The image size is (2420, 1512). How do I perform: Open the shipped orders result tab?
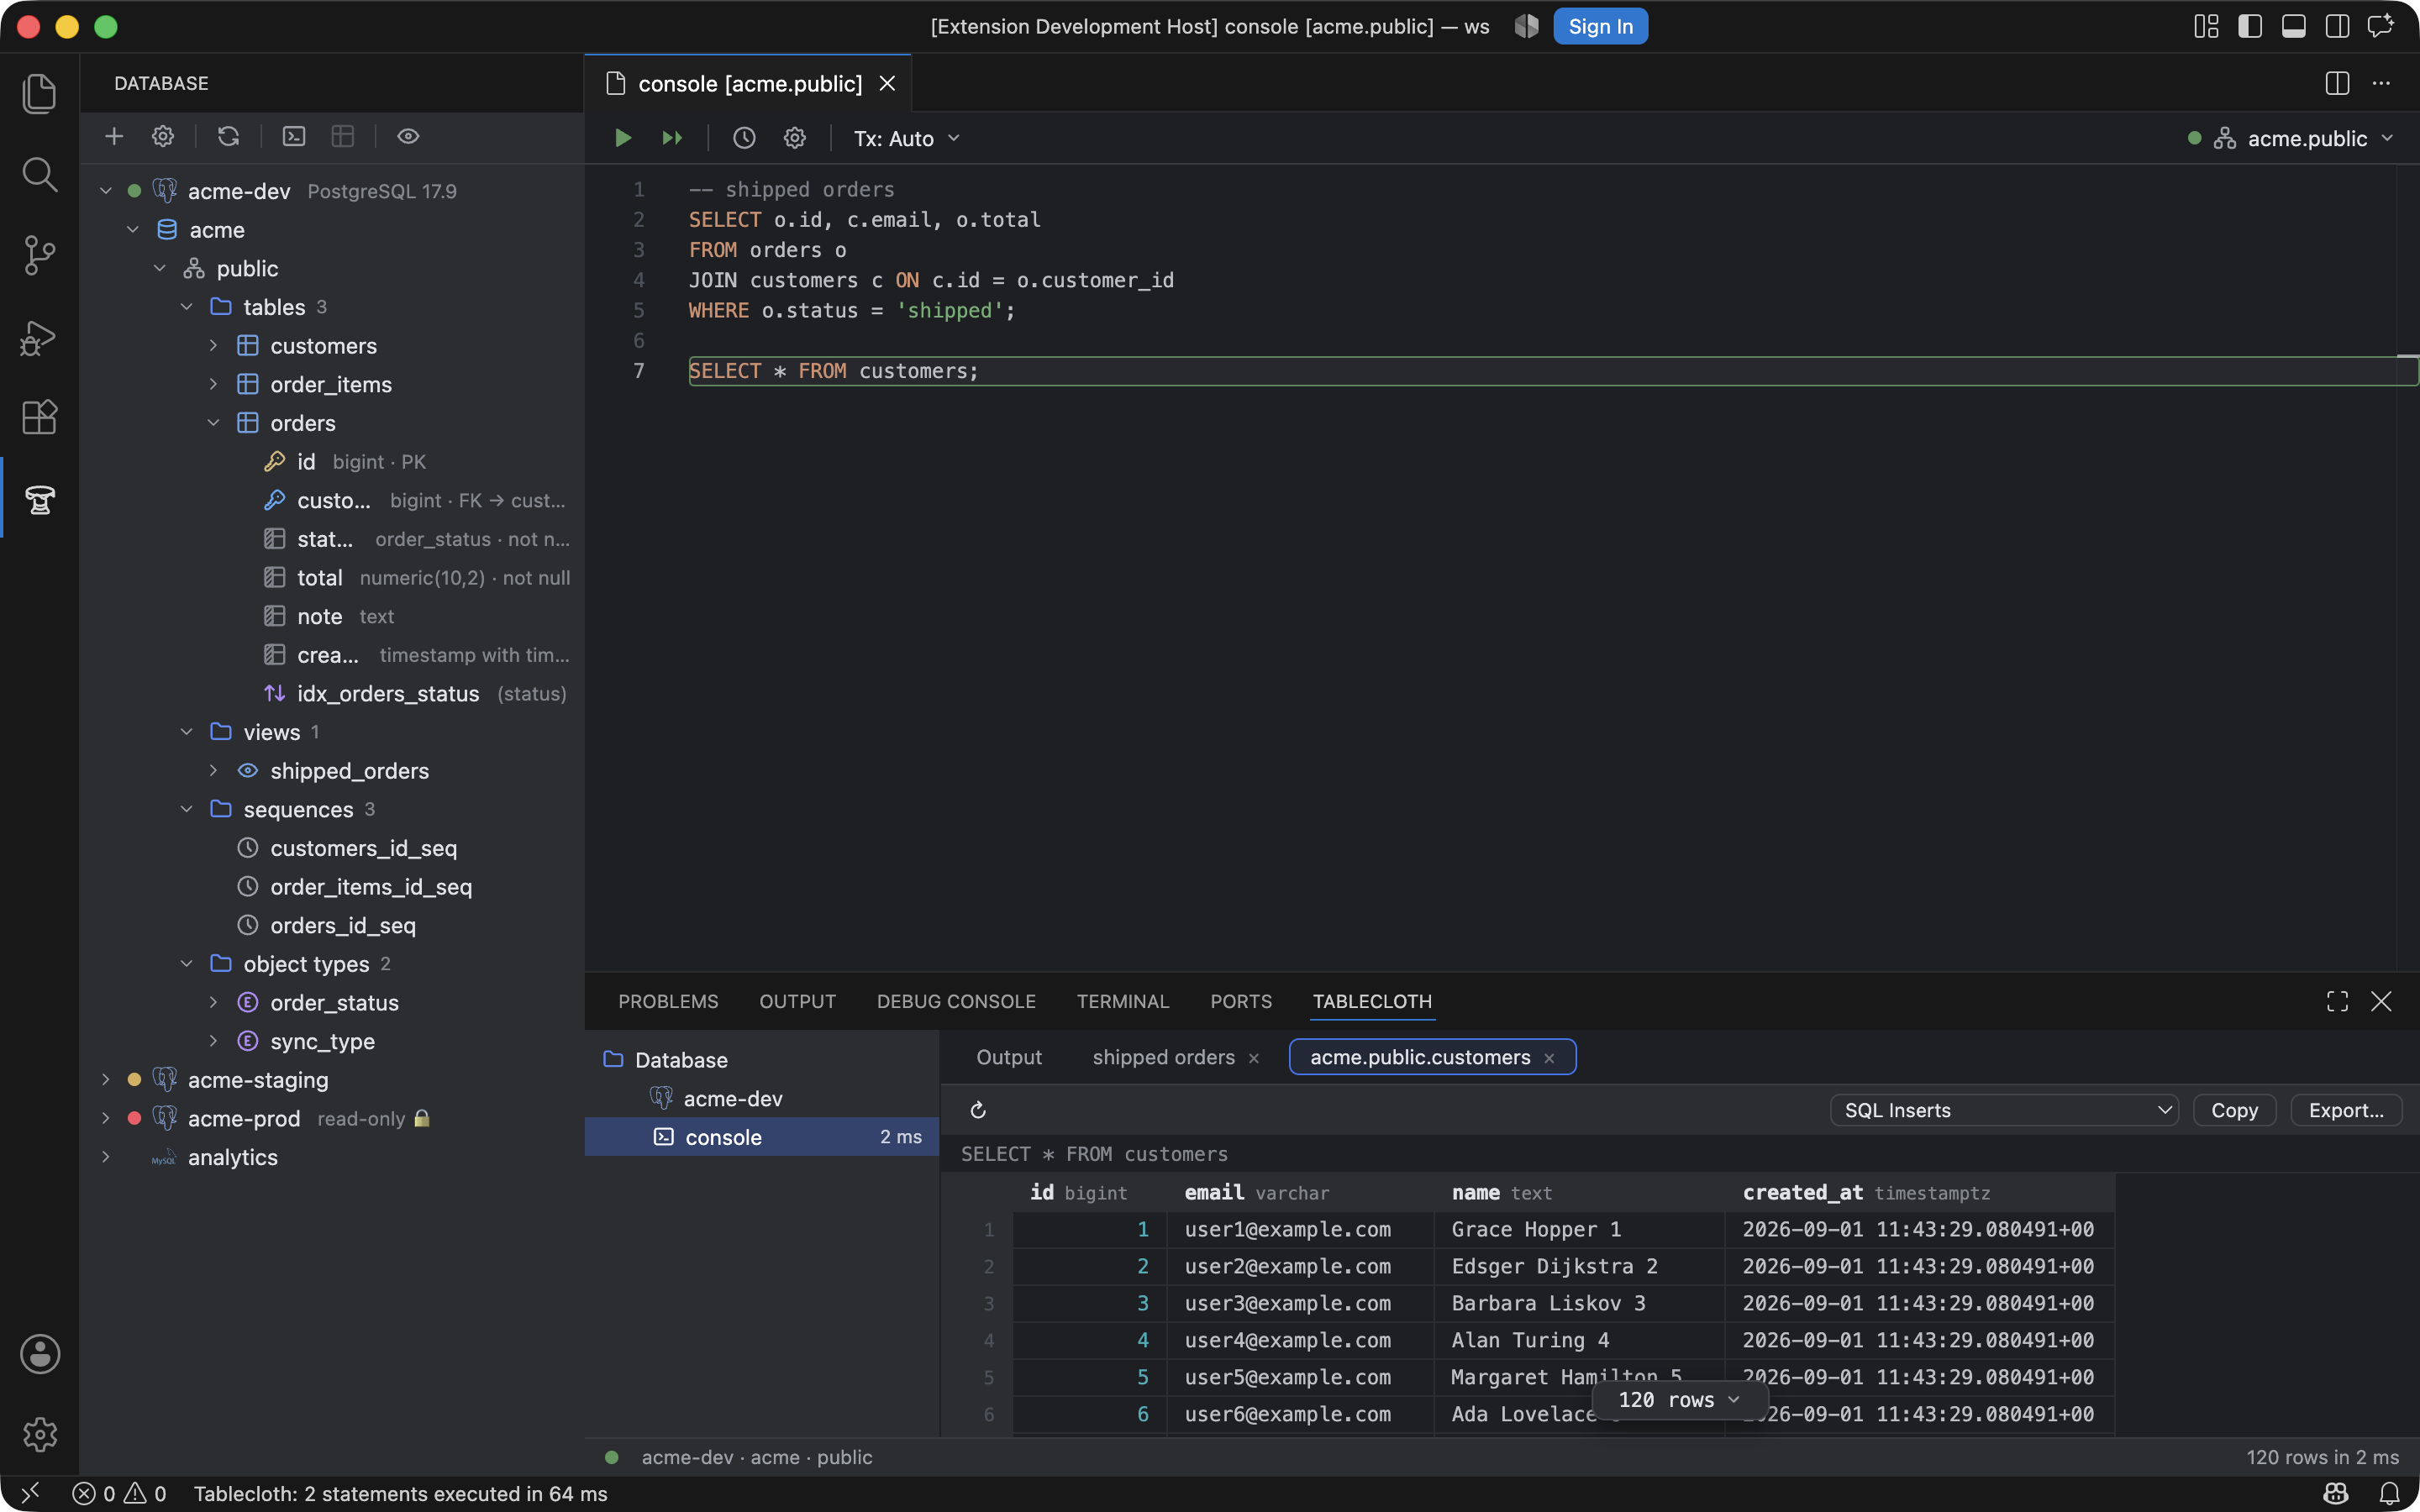pyautogui.click(x=1163, y=1057)
